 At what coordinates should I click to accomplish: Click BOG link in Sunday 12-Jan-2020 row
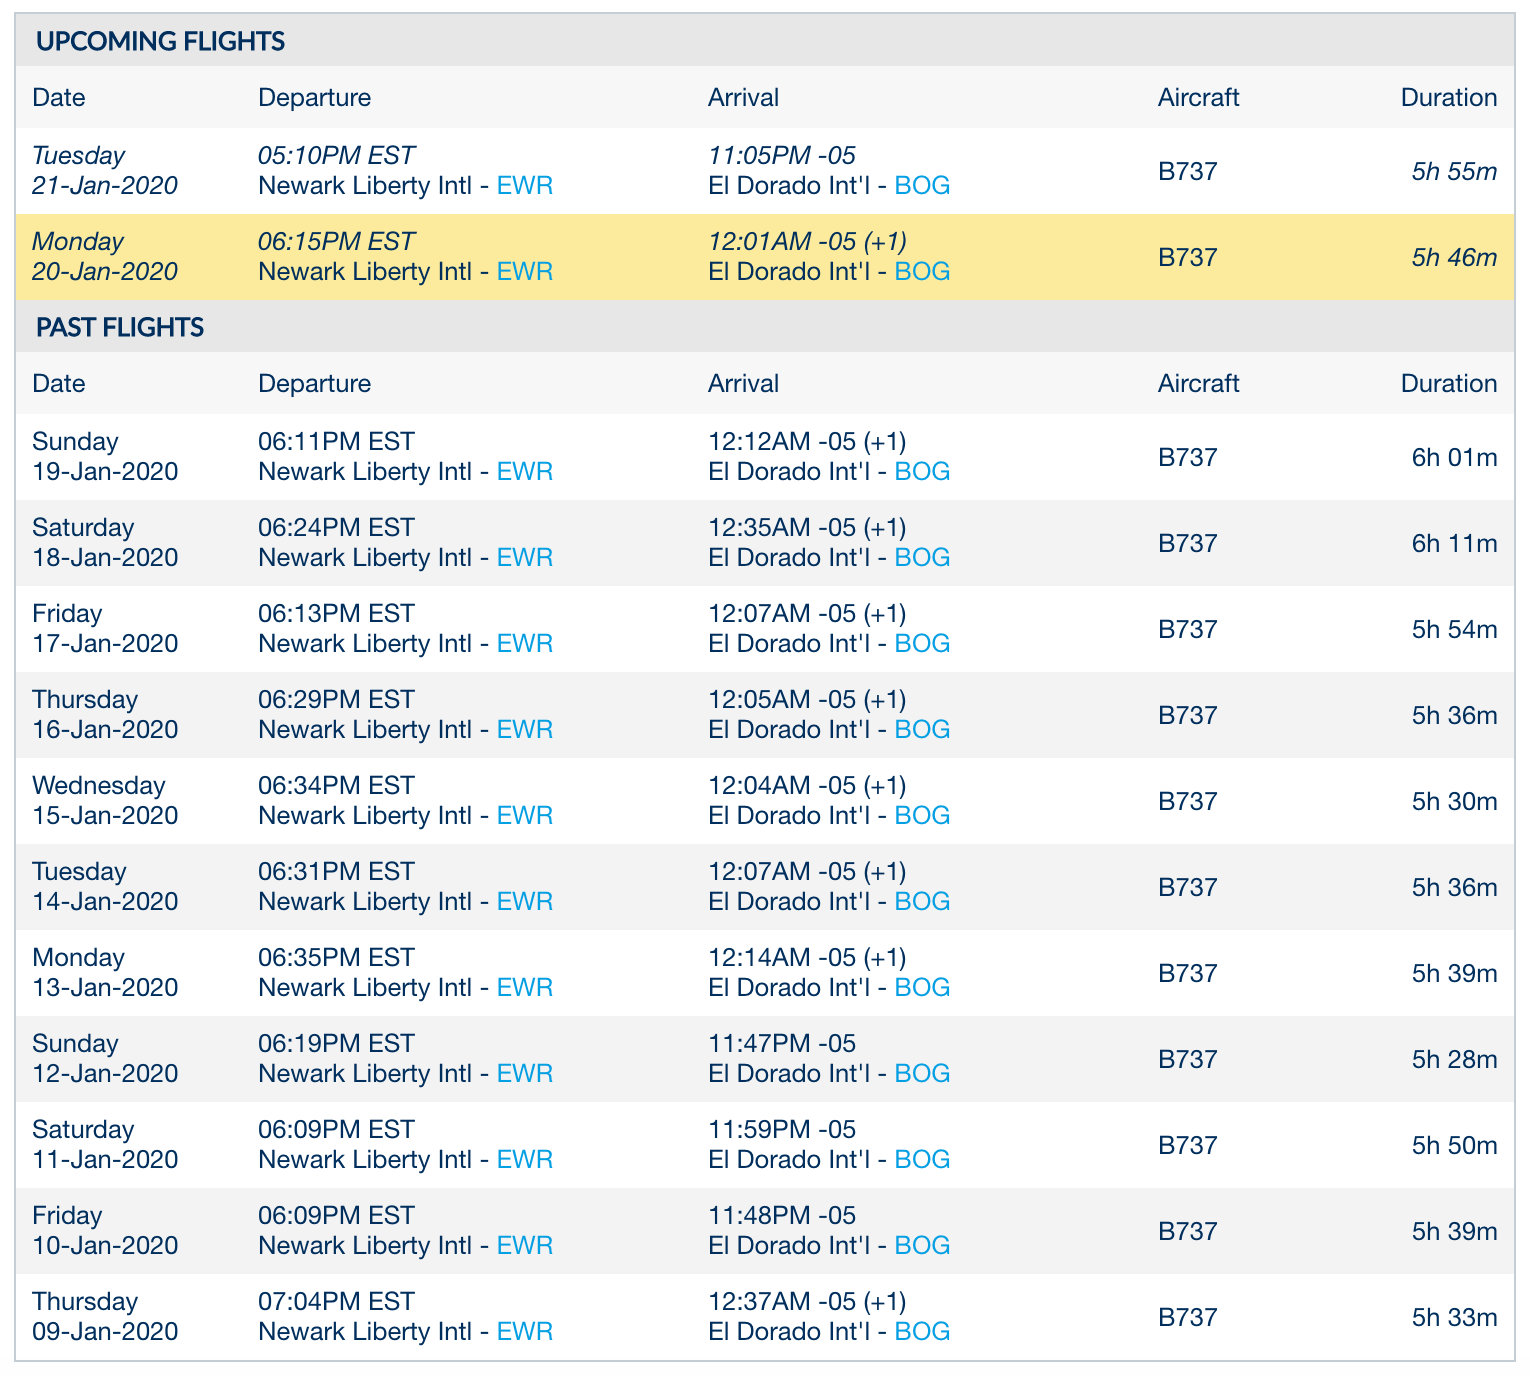coord(921,1074)
